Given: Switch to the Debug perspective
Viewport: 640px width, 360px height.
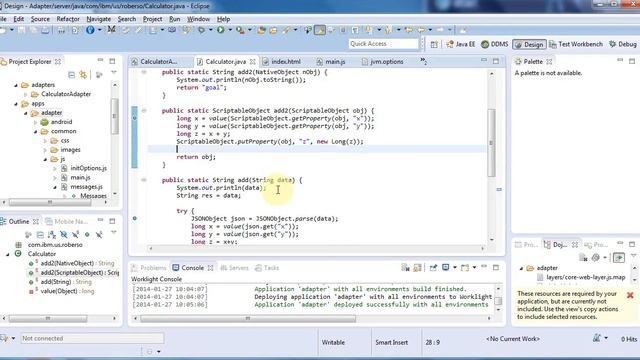Looking at the screenshot, I should tap(623, 44).
